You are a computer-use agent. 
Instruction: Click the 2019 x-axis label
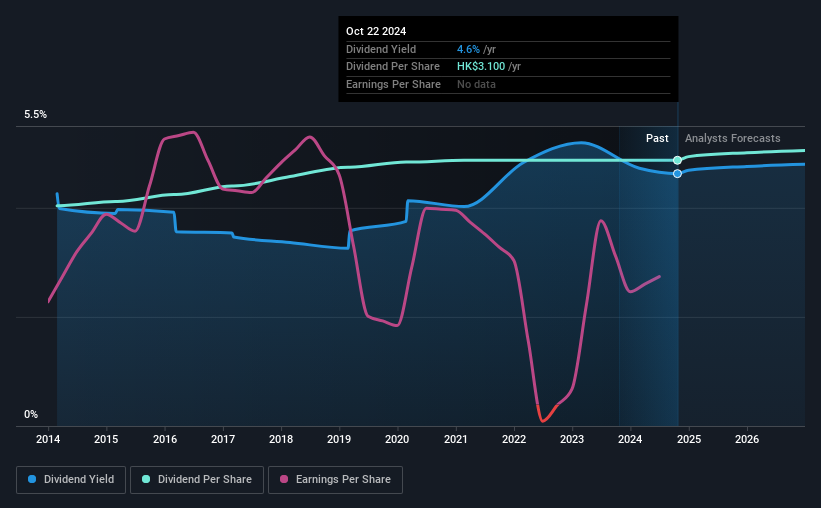339,439
